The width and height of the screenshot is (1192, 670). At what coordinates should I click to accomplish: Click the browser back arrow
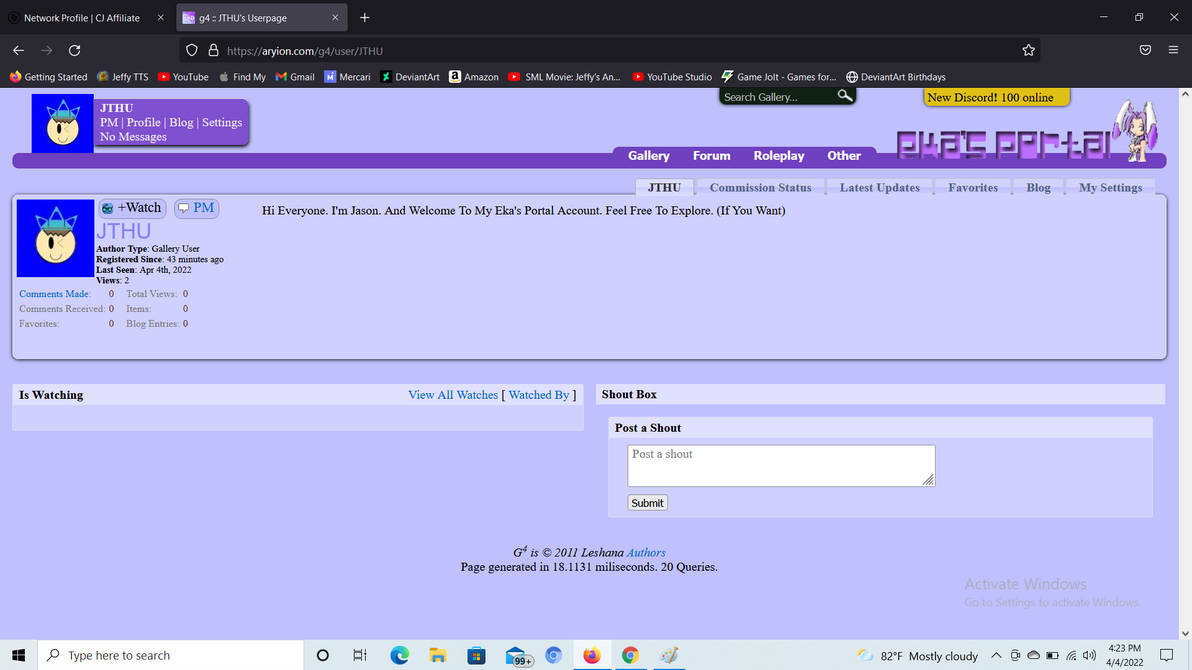18,50
